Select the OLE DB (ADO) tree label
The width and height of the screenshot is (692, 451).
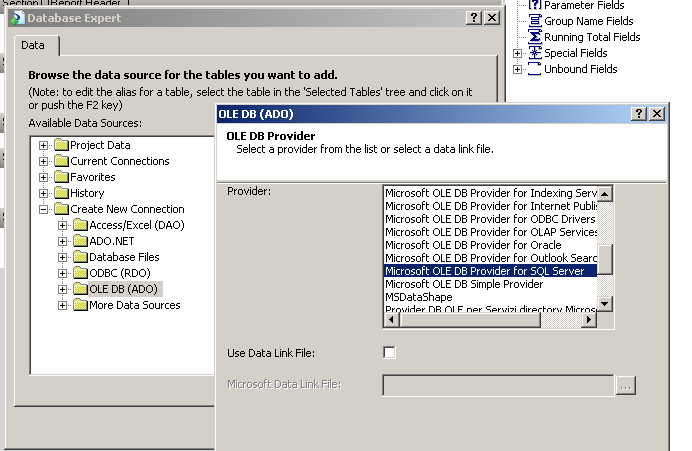pyautogui.click(x=124, y=289)
